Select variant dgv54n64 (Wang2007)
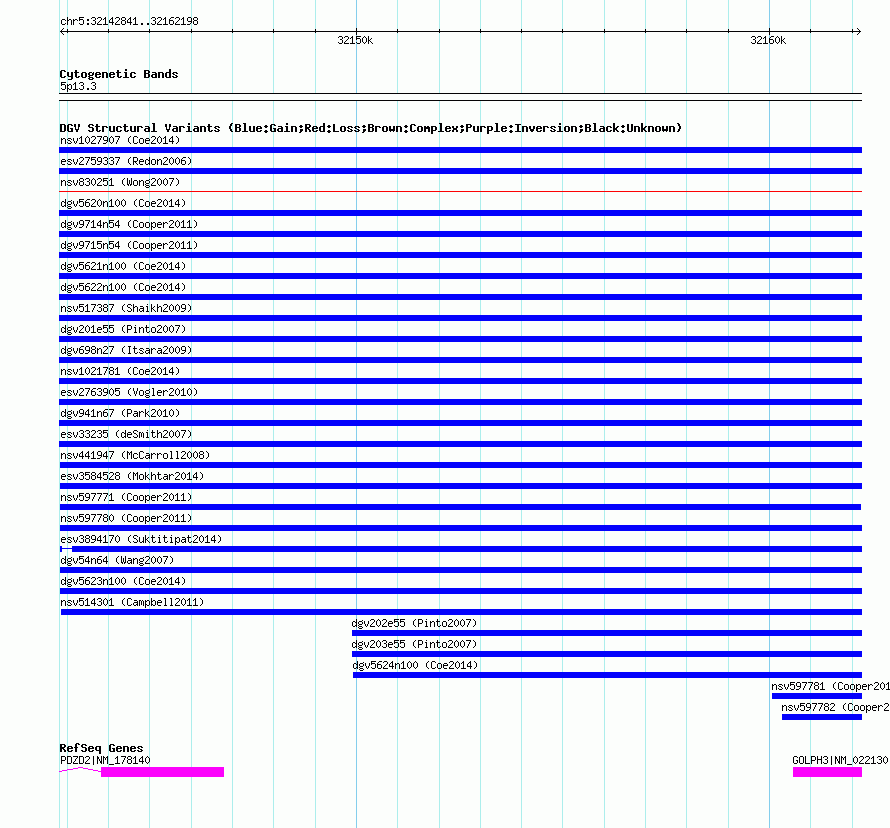Viewport: 890px width, 828px height. tap(117, 560)
